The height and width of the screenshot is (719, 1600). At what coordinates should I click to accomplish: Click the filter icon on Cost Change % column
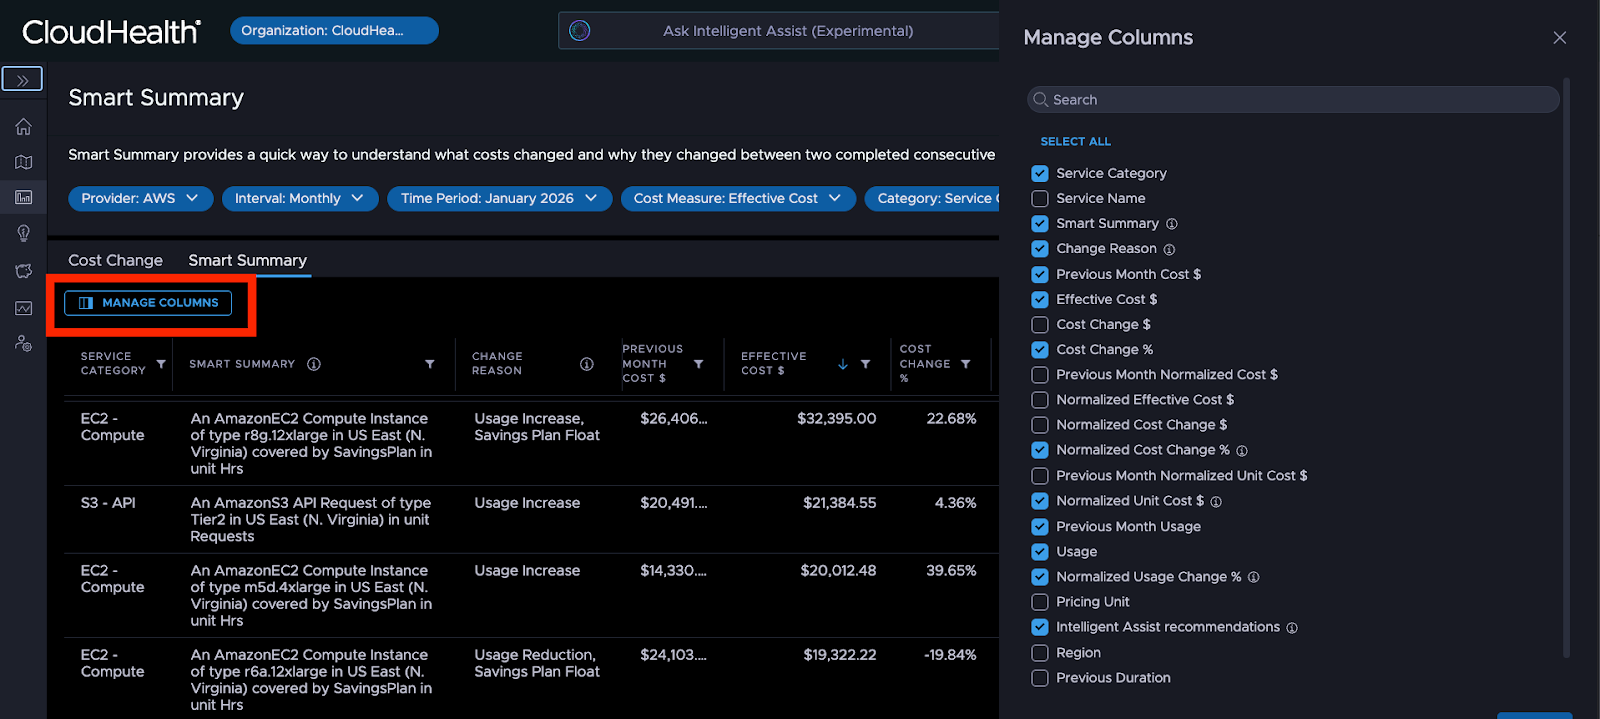pyautogui.click(x=966, y=364)
